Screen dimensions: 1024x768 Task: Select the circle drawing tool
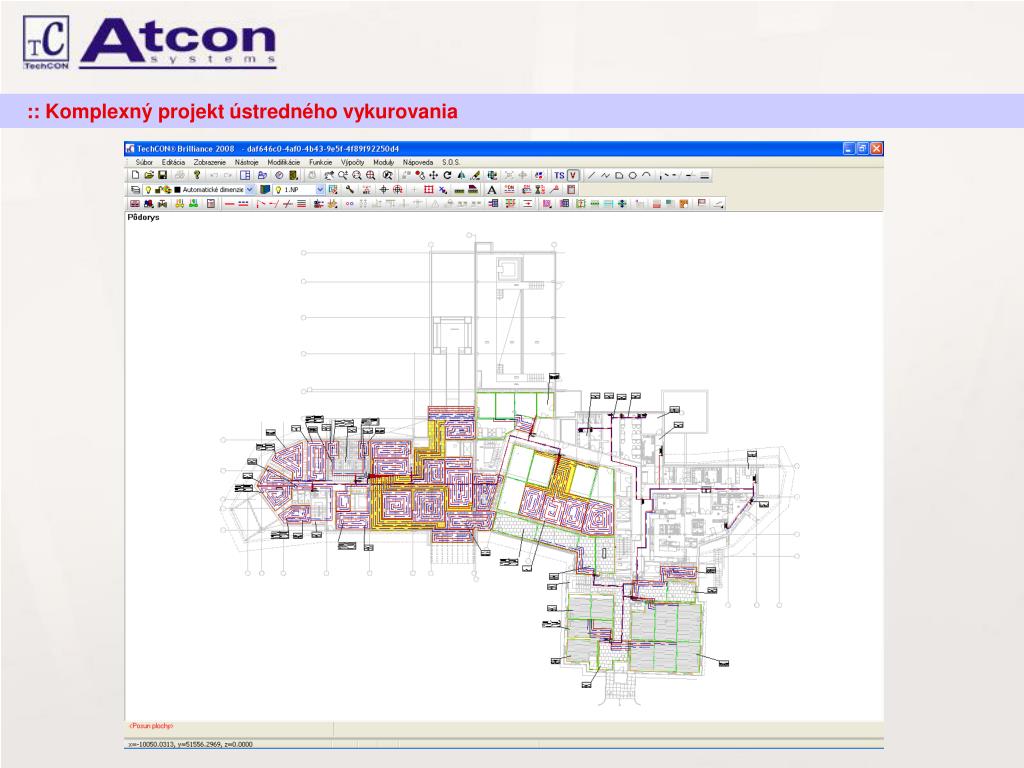pyautogui.click(x=632, y=175)
